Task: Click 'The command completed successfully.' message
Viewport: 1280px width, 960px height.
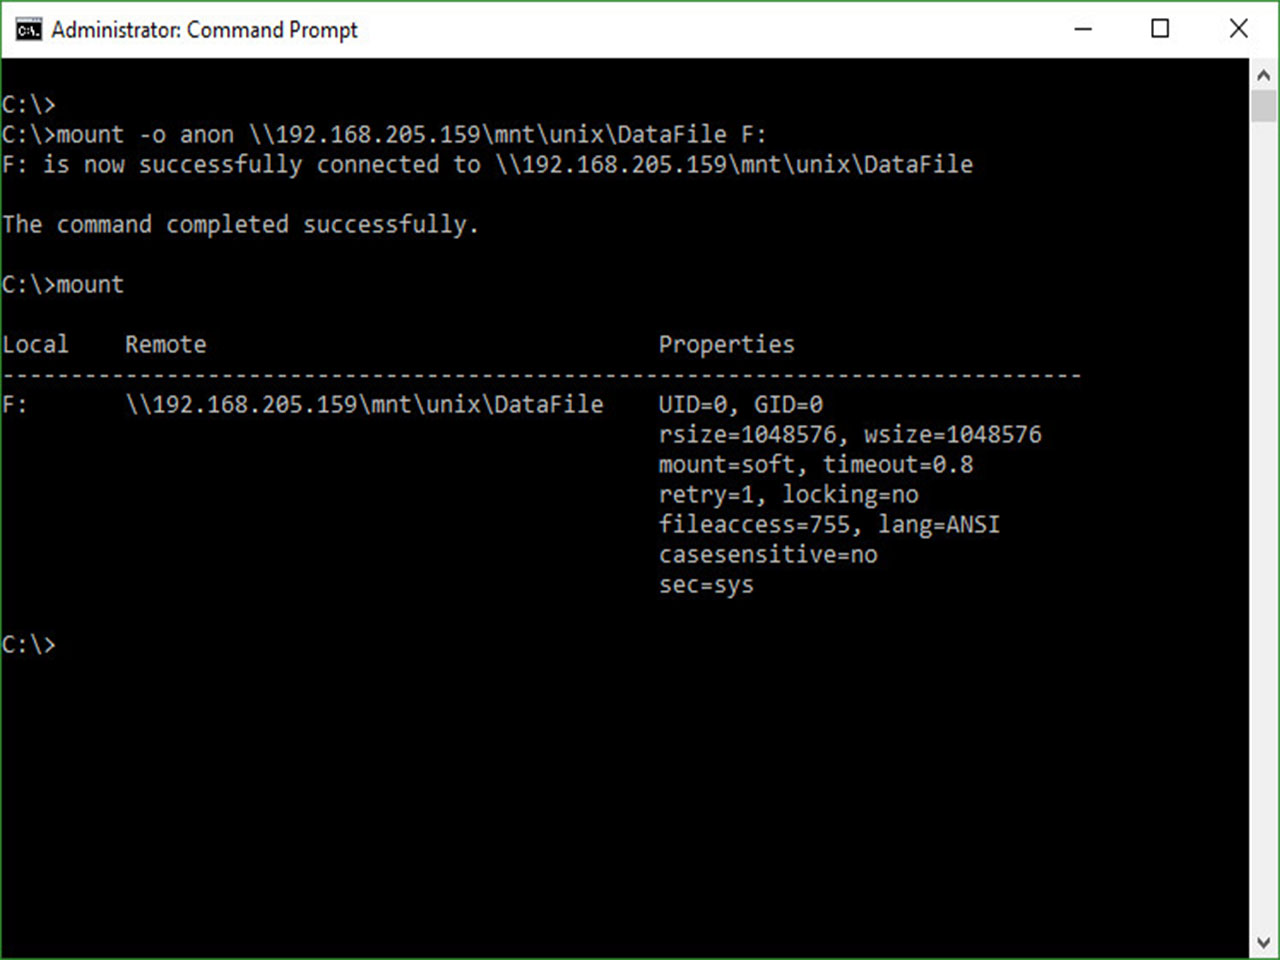Action: (240, 225)
